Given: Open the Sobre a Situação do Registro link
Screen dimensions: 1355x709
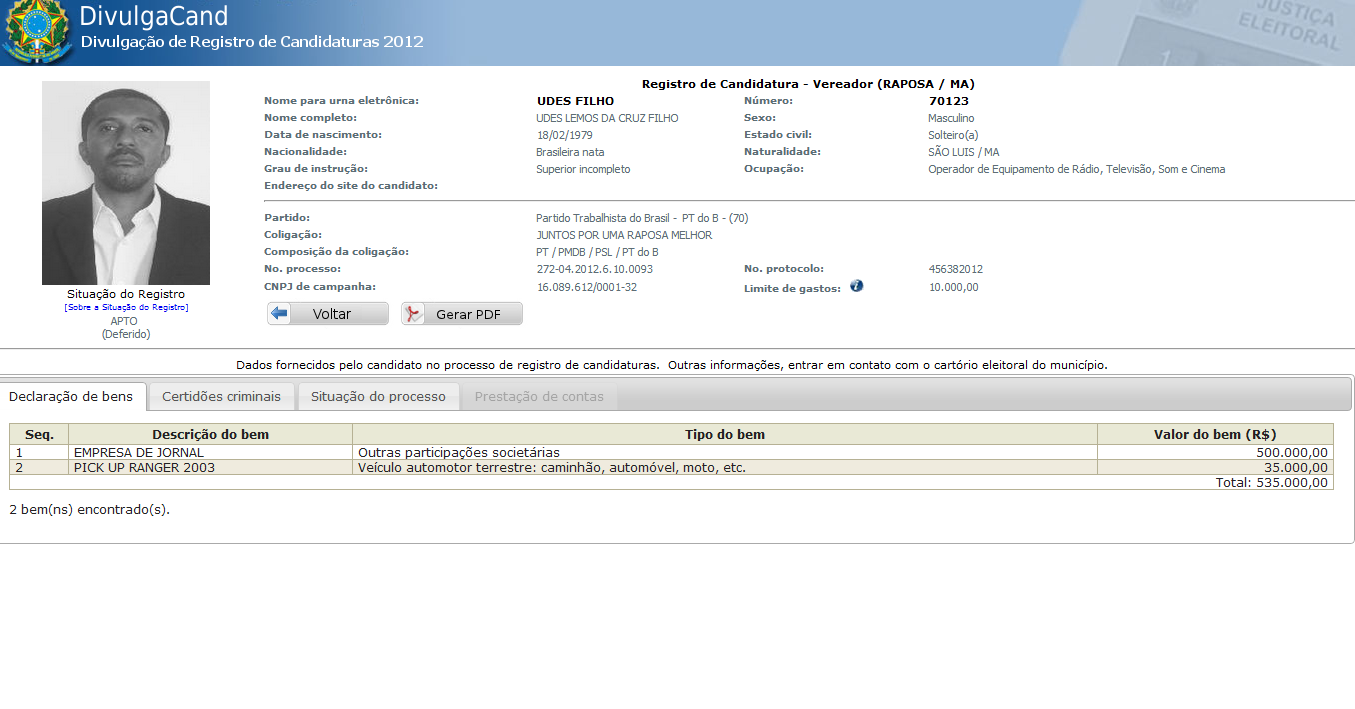Looking at the screenshot, I should 126,307.
